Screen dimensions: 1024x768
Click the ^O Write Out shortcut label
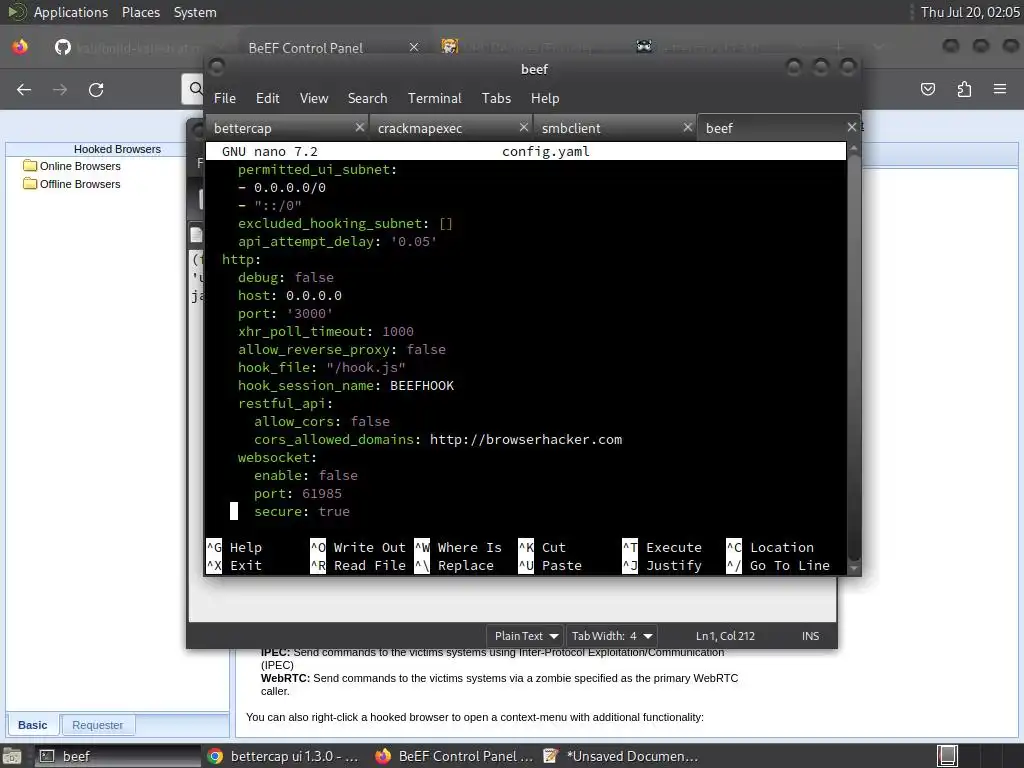point(358,548)
